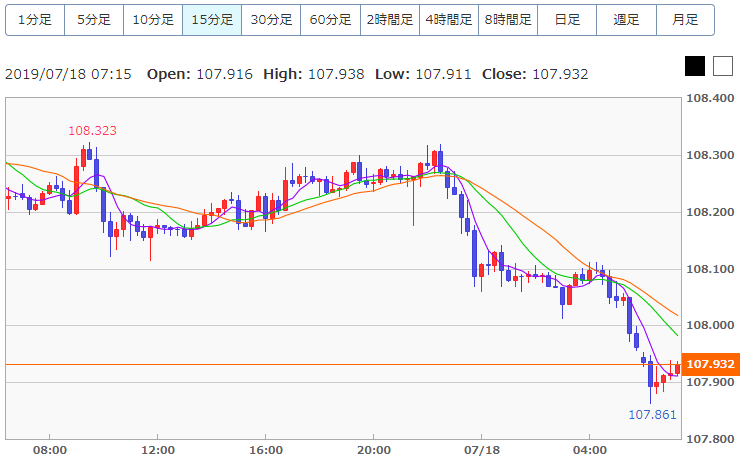Screen dimensions: 746x466
Task: Click the 107.800 price axis label
Action: (x=710, y=439)
